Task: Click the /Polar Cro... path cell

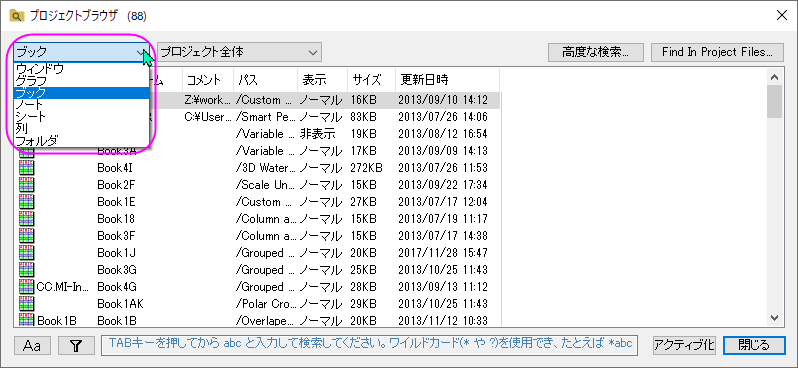Action: (265, 304)
